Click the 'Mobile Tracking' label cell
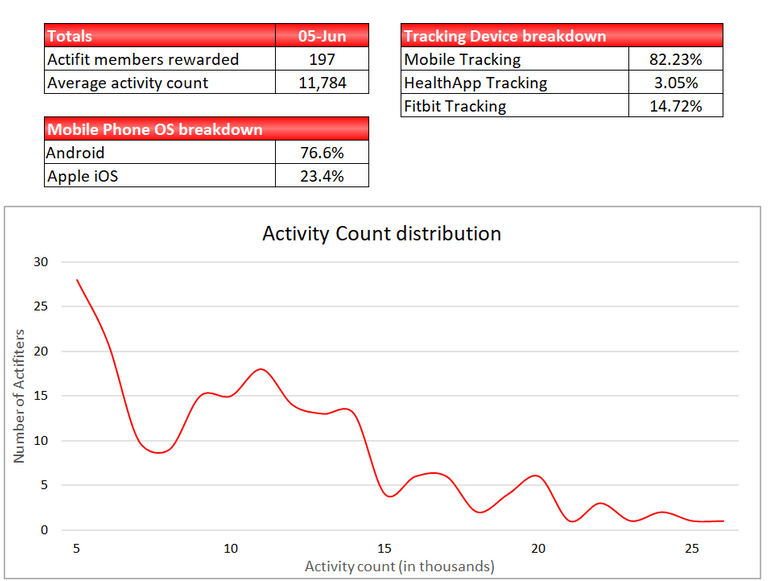This screenshot has width=768, height=581. (515, 59)
